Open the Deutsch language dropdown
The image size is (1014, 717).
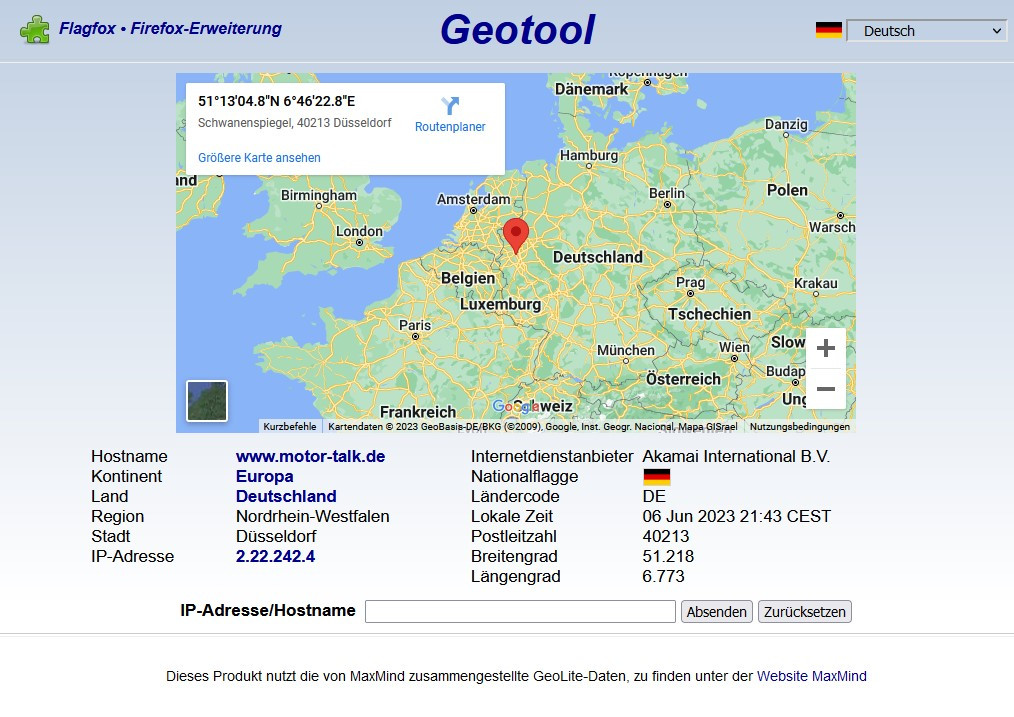coord(926,31)
